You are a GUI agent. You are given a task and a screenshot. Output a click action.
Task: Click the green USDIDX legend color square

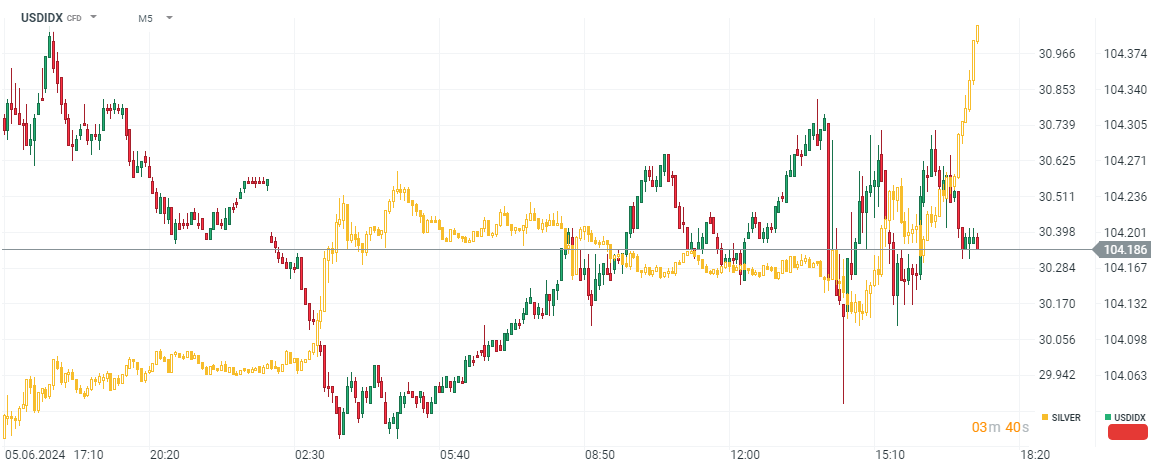coord(1108,417)
